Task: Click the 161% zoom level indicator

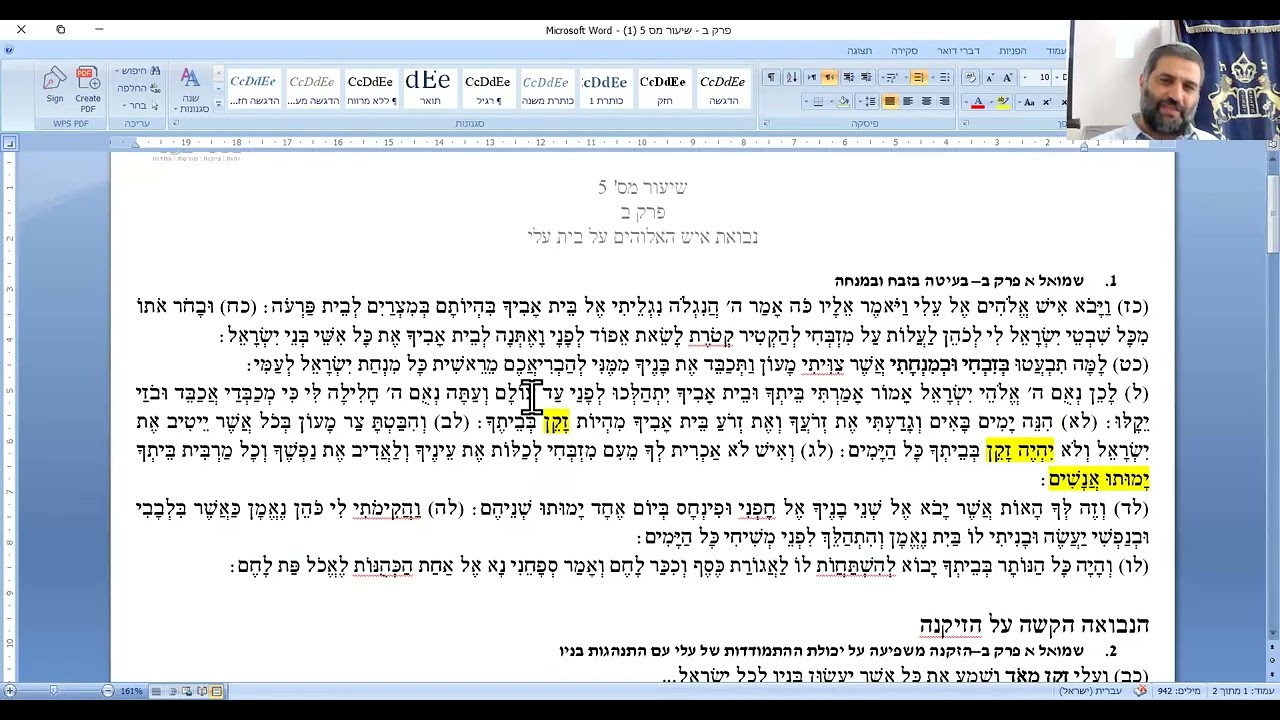Action: point(131,691)
